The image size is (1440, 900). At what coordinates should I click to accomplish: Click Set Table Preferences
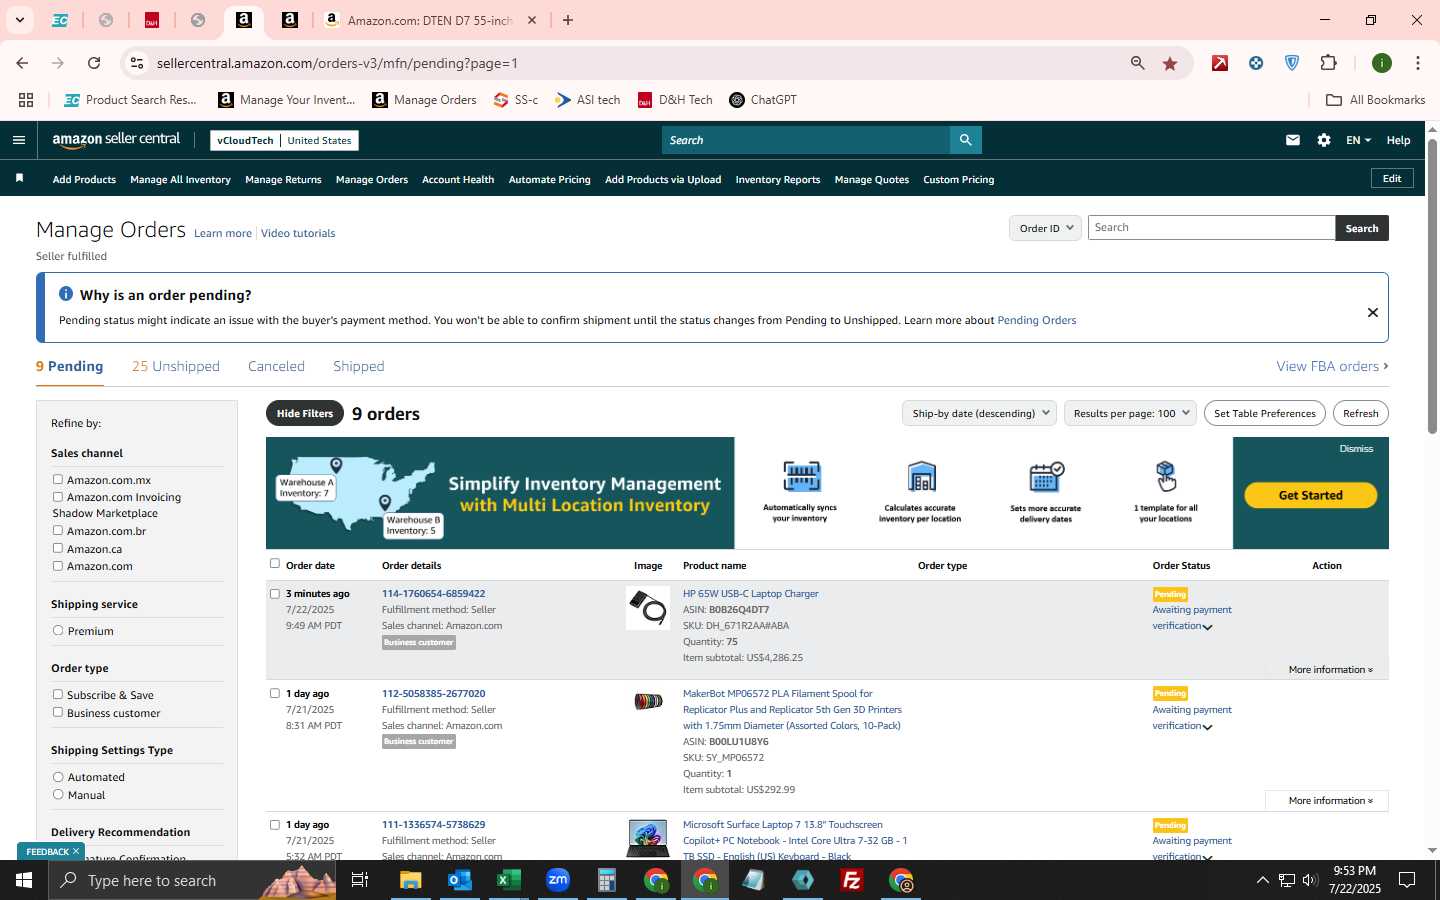coord(1265,413)
